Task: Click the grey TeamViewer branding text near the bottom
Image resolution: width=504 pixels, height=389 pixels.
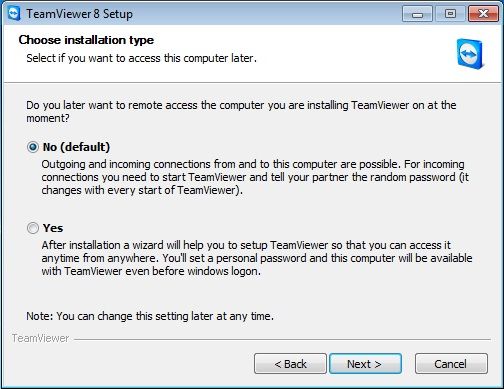Action: point(40,338)
